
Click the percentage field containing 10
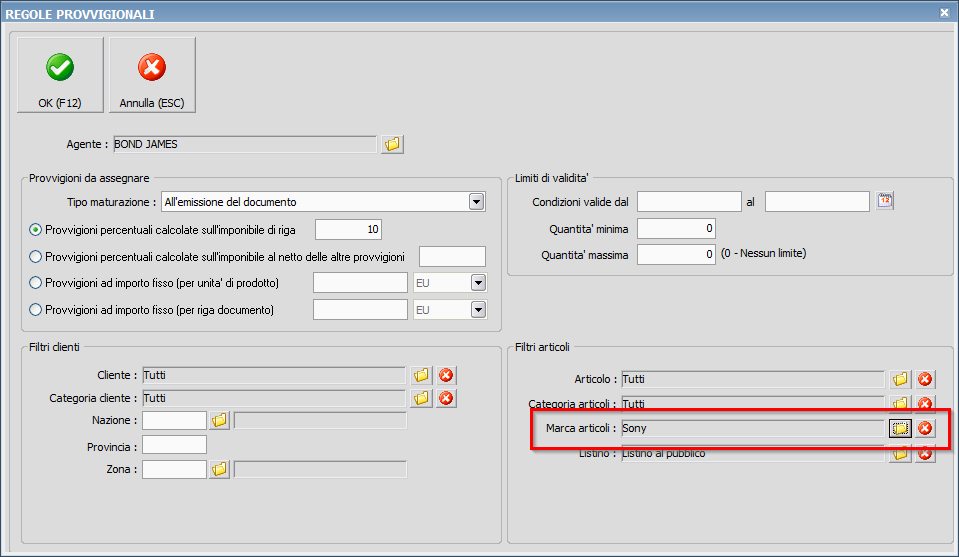pyautogui.click(x=349, y=229)
